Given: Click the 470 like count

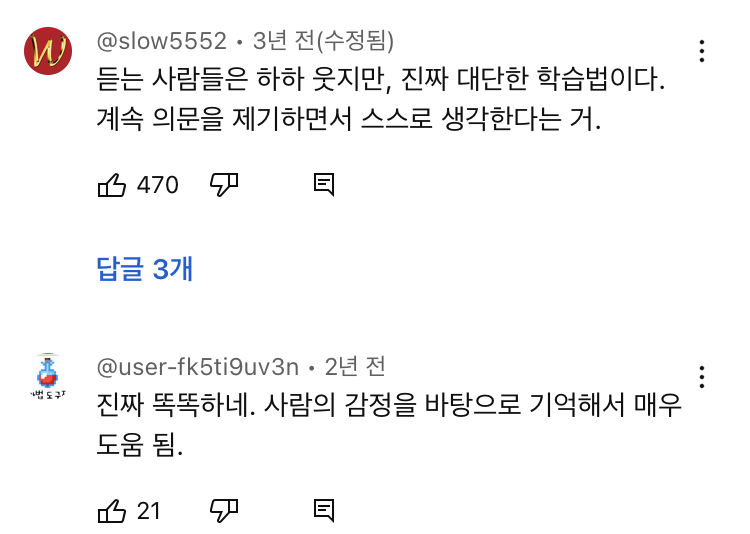Looking at the screenshot, I should point(157,185).
